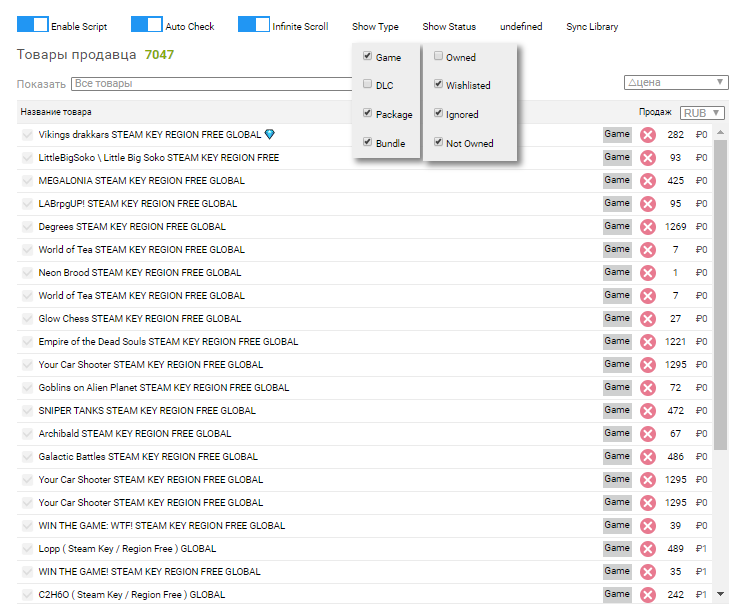
Task: Click red X icon for Vikings drakkars row
Action: [647, 135]
